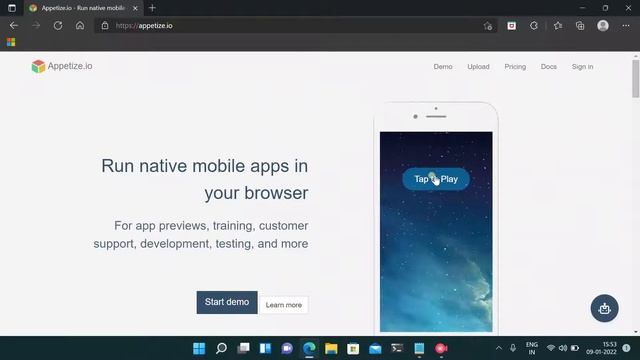Open the Demo navigation link

point(443,67)
